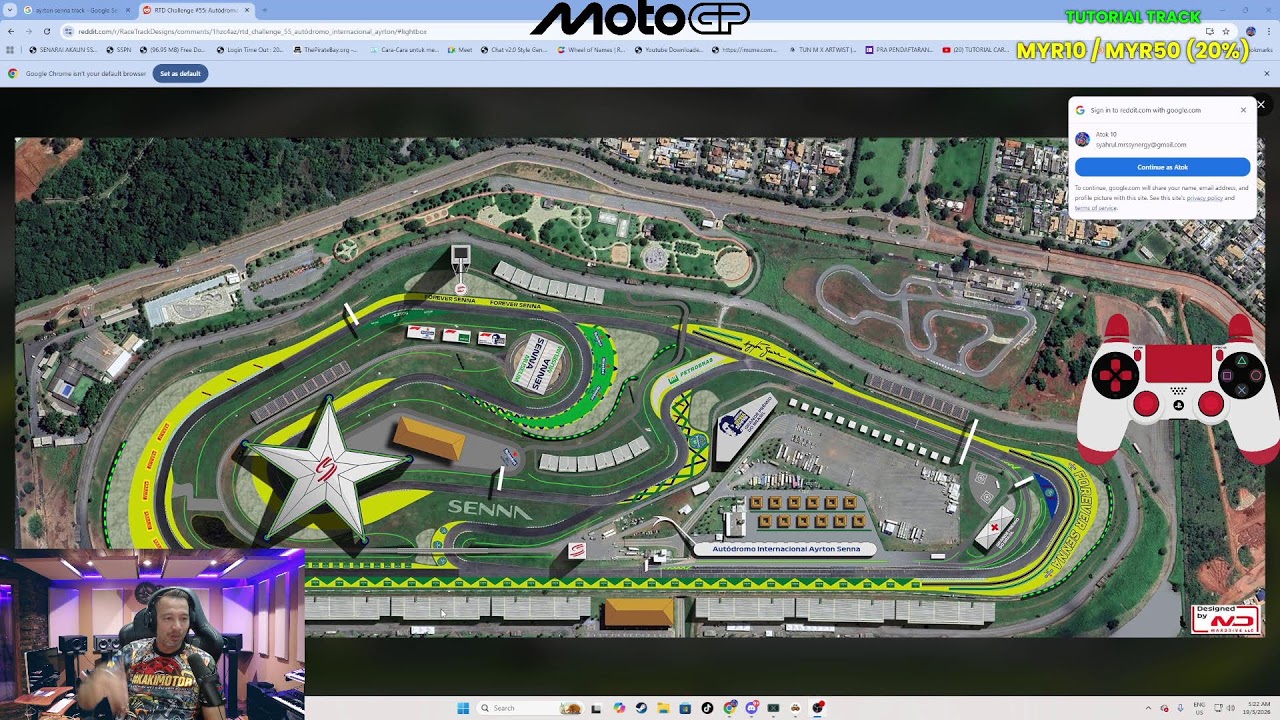The width and height of the screenshot is (1280, 720).
Task: Open 'Wheel of Names' bookmark
Action: coord(591,49)
